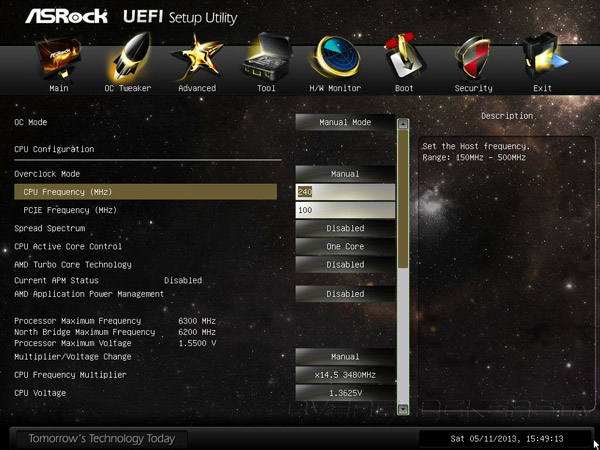Select the OC Tweaker rocket icon
The height and width of the screenshot is (450, 600).
coord(127,57)
